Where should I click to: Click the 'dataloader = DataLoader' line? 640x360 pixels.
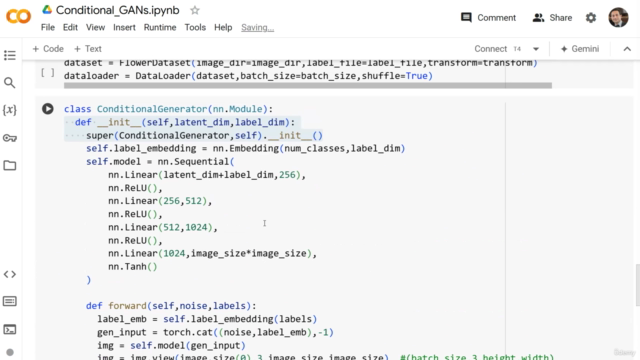(248, 76)
